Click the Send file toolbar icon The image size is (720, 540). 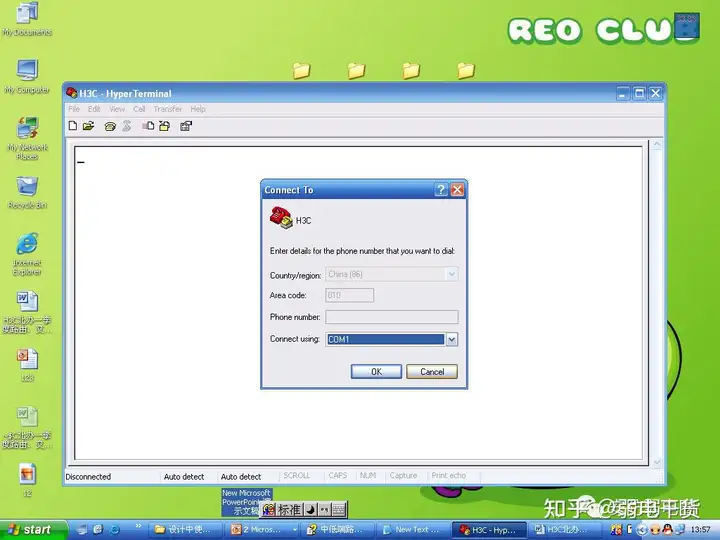pyautogui.click(x=148, y=126)
